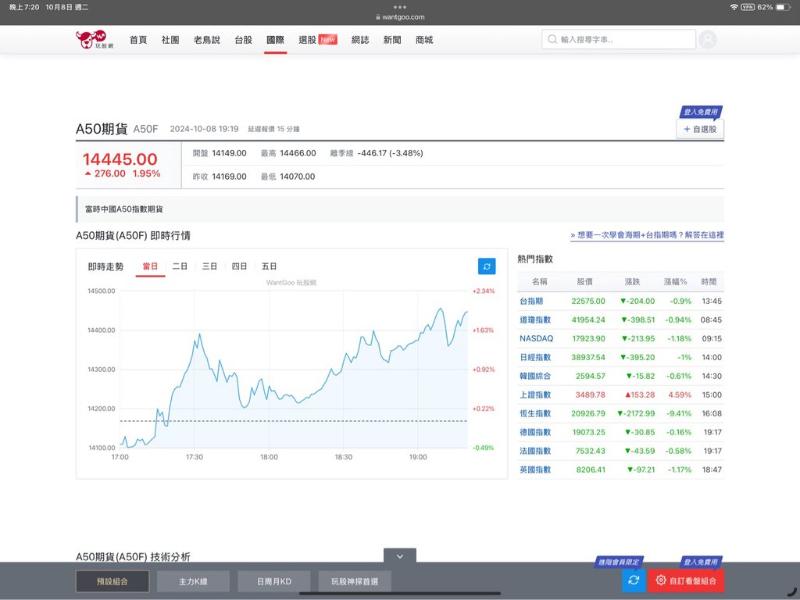Image resolution: width=800 pixels, height=600 pixels.
Task: Switch chart to 五日 tab
Action: tap(269, 266)
